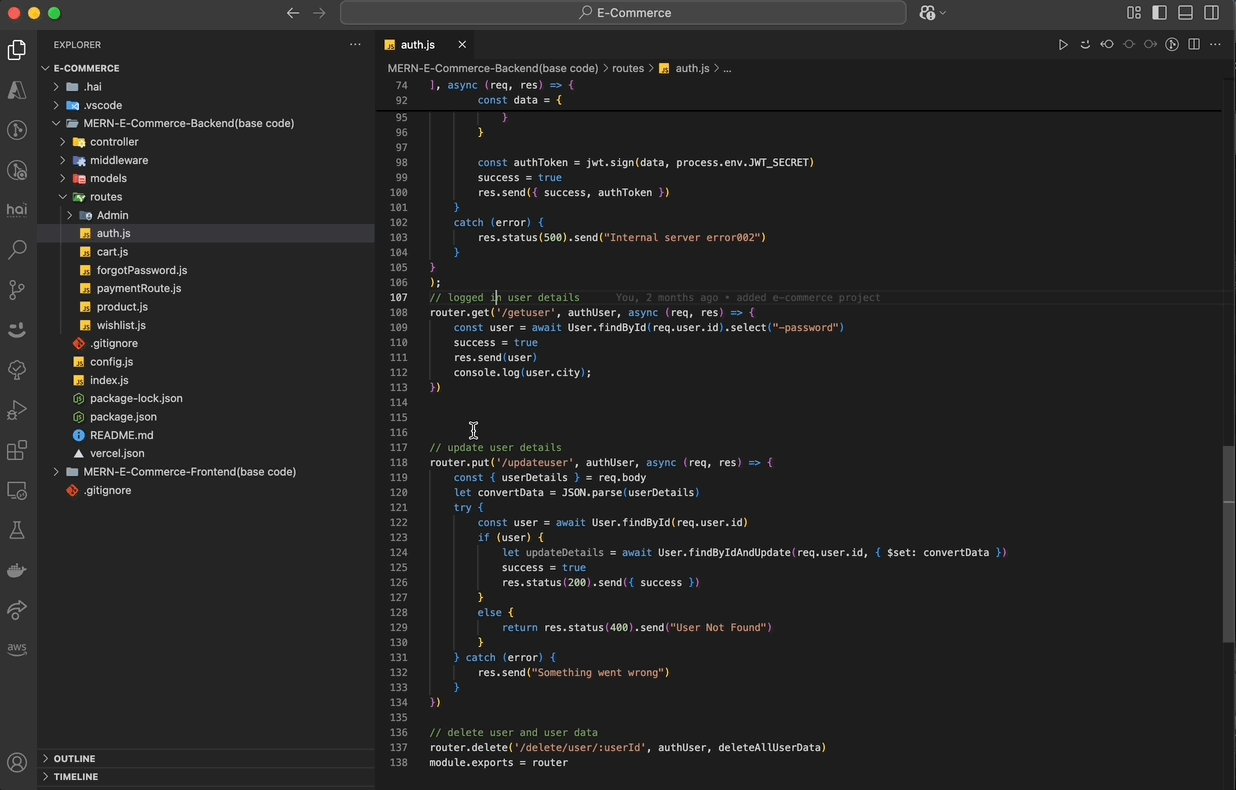
Task: Collapse the routes folder
Action: (105, 197)
